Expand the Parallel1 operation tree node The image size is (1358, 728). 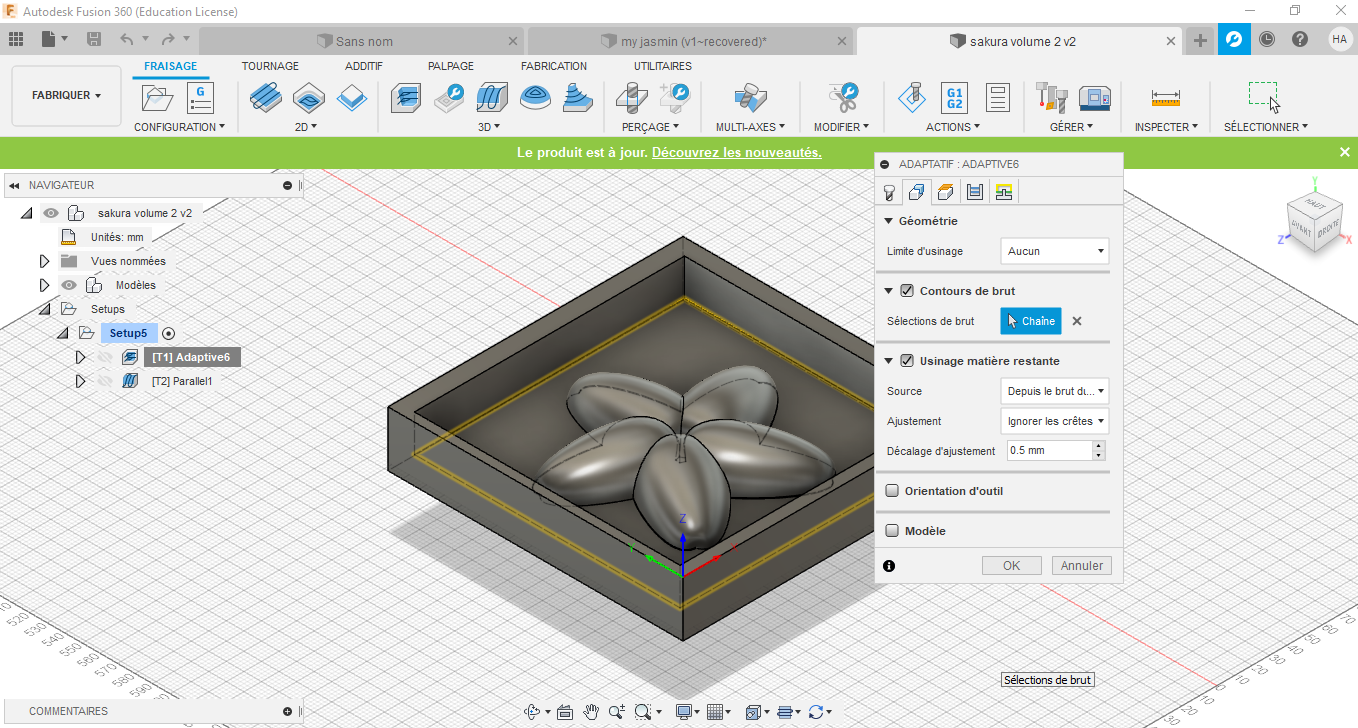(81, 381)
